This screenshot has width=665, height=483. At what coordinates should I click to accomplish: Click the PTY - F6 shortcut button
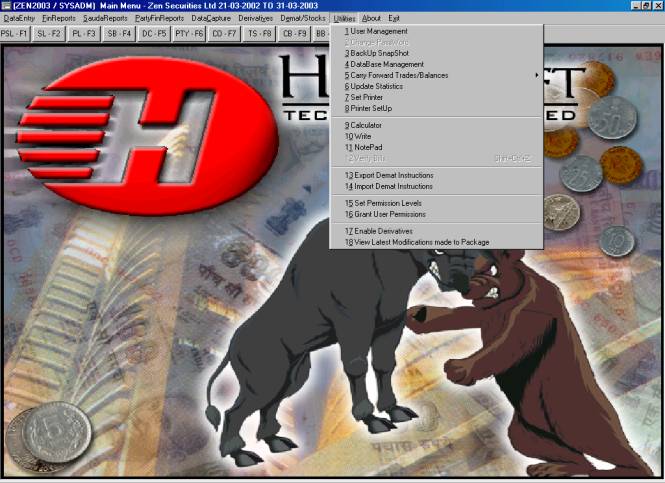pos(189,33)
